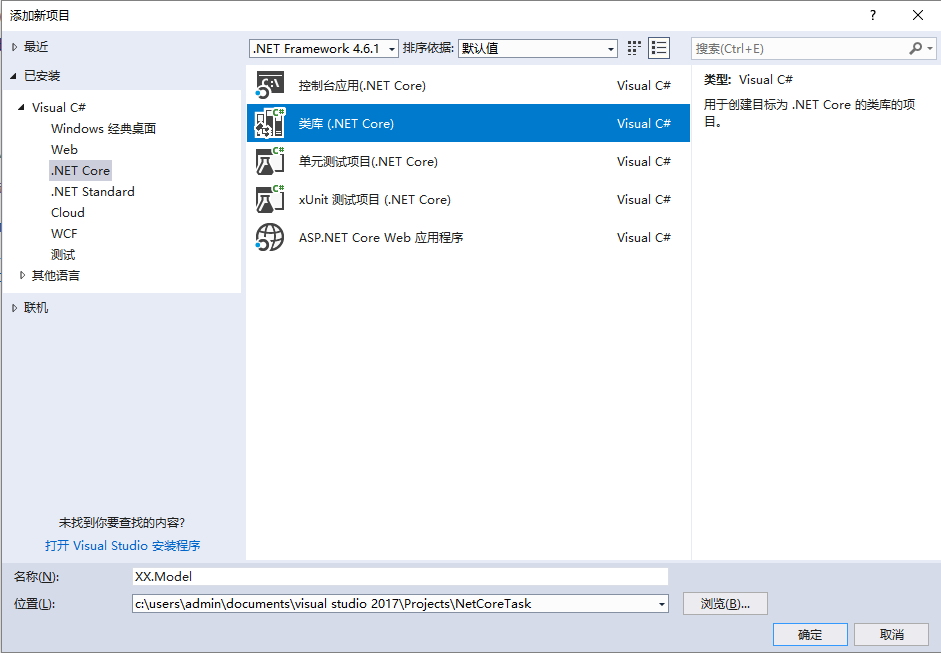Click the 确定 button
Viewport: 941px width, 653px height.
[810, 634]
